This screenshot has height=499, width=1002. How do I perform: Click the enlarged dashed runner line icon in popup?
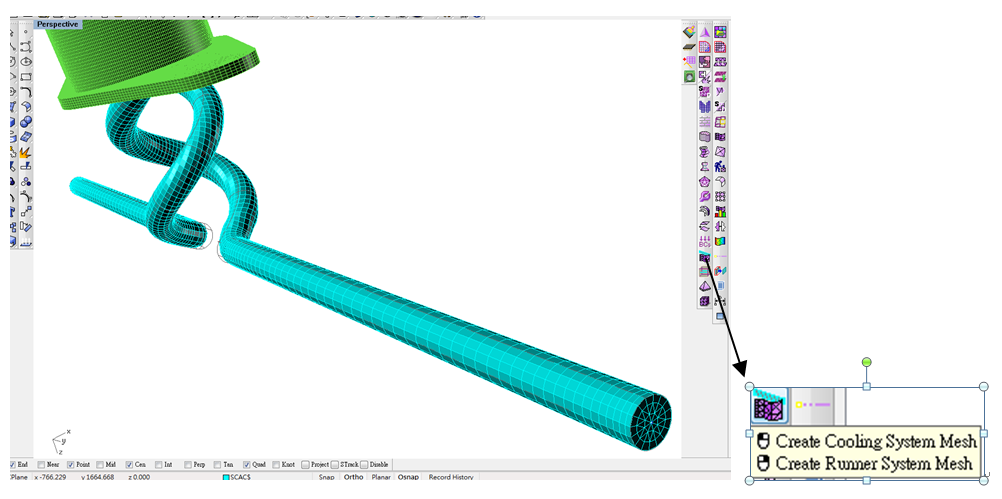[813, 405]
